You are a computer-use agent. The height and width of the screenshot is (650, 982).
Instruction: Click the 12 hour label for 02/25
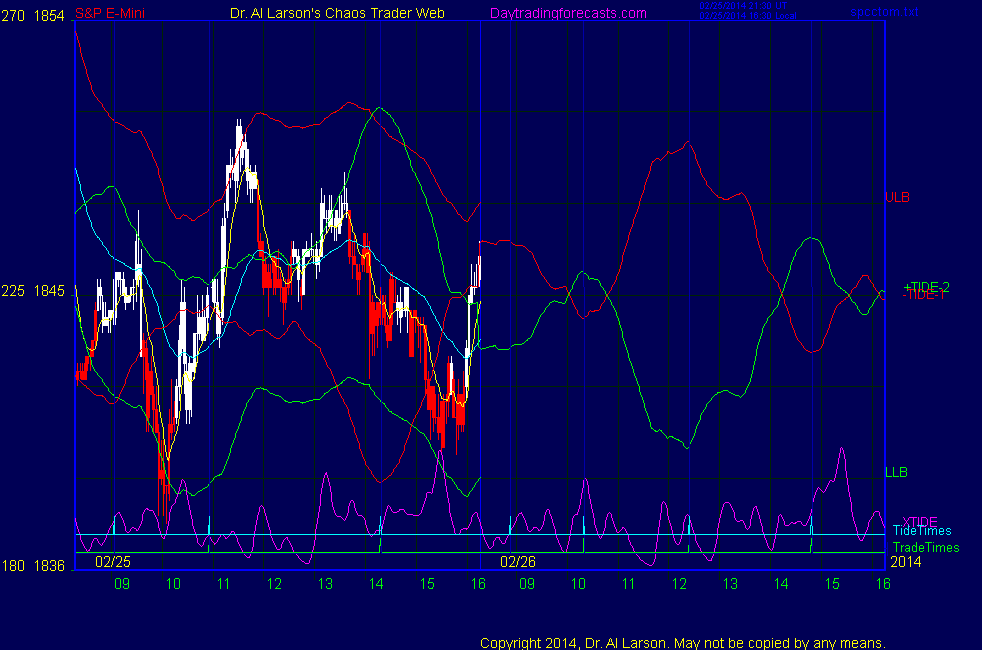click(274, 584)
